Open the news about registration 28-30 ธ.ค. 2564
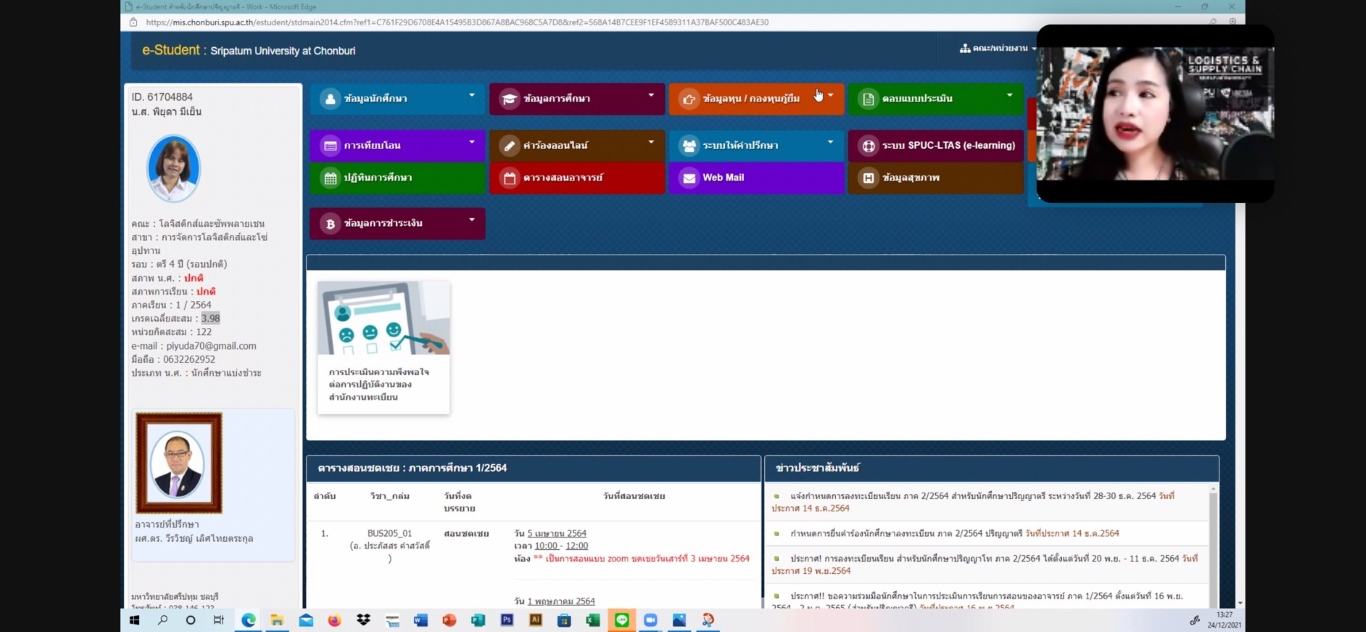This screenshot has width=1366, height=632. [975, 502]
